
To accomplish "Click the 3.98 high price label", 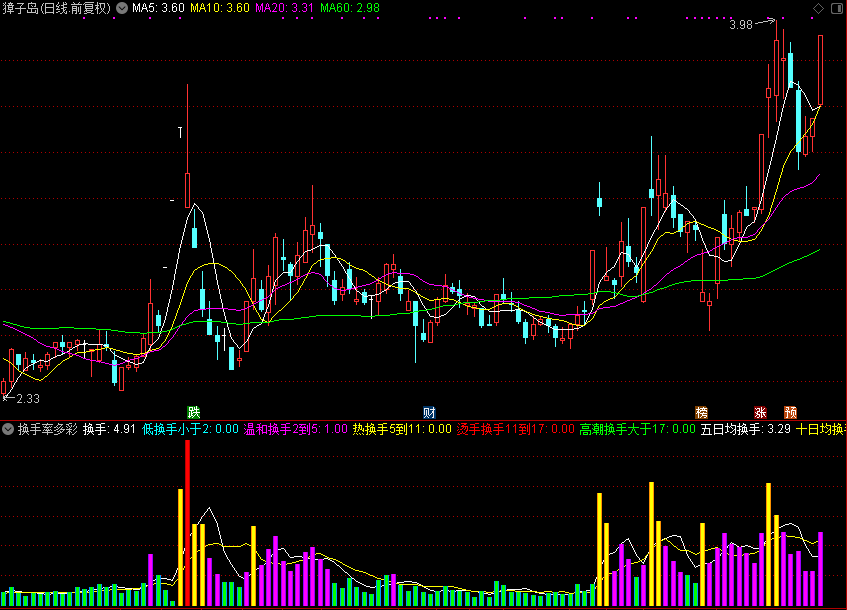I will click(741, 25).
